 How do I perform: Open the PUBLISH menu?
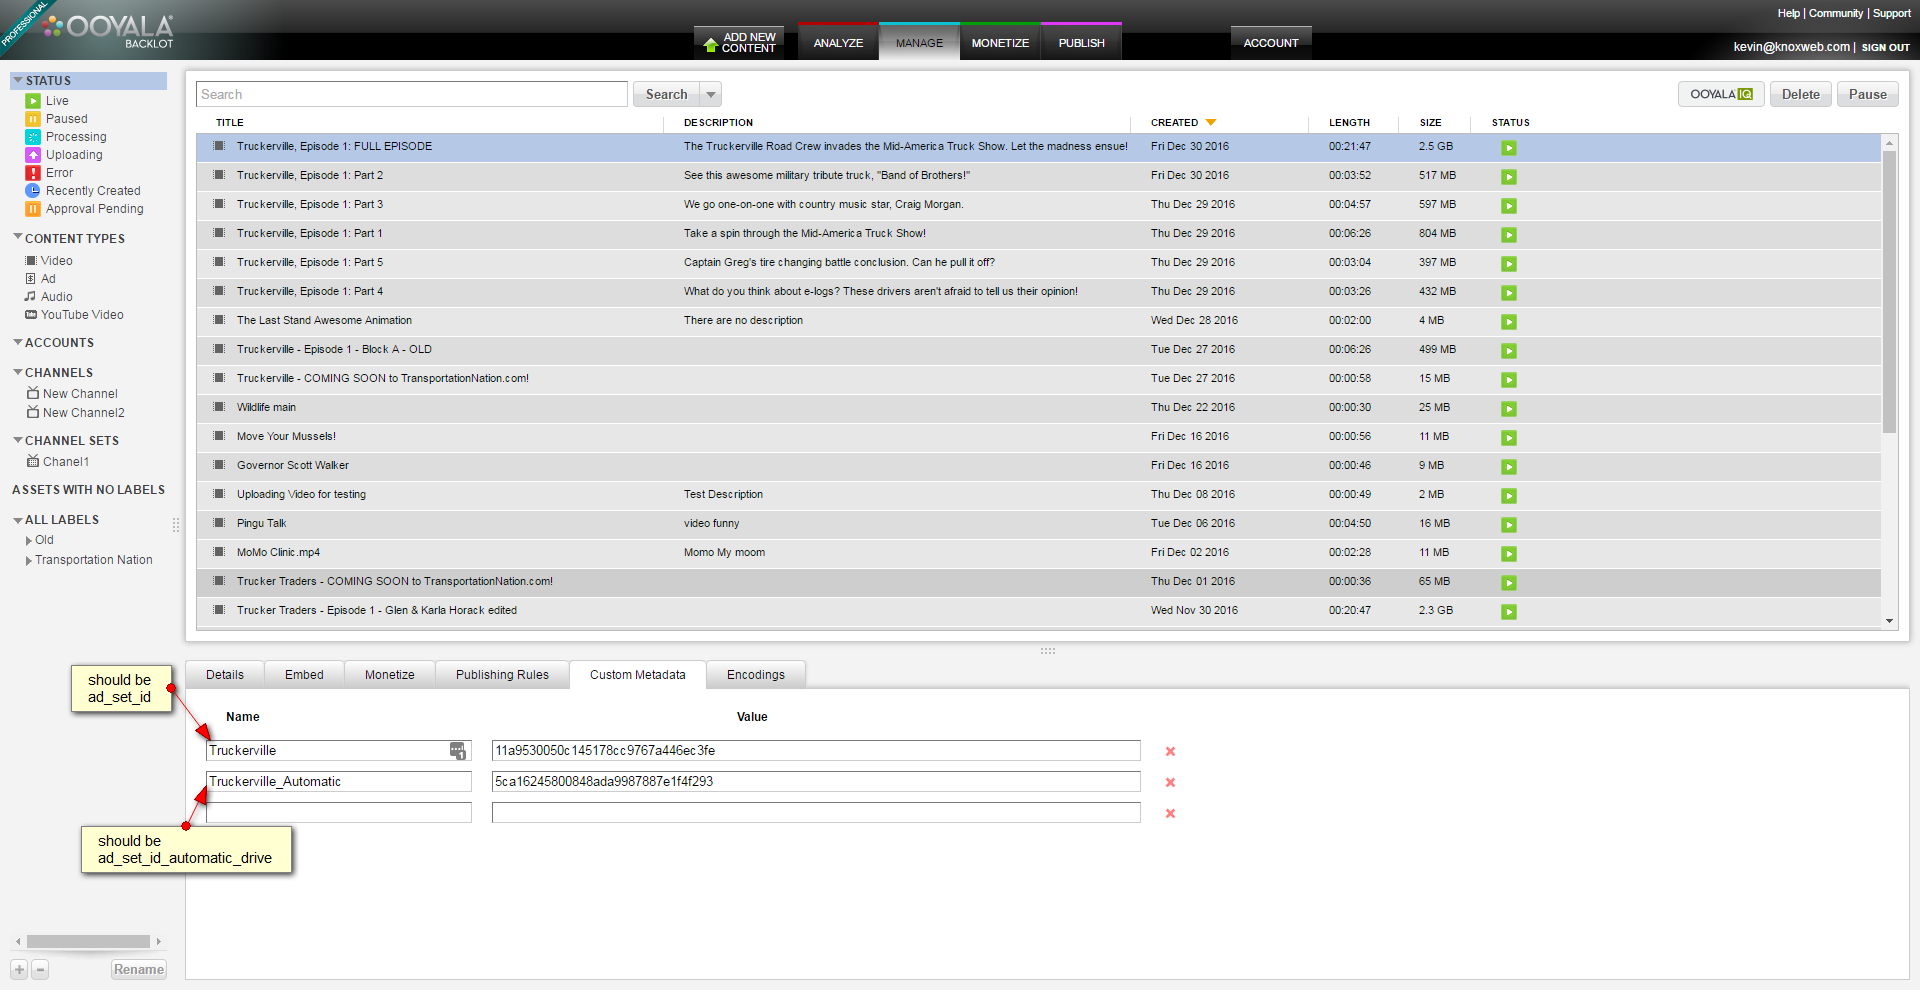point(1082,42)
